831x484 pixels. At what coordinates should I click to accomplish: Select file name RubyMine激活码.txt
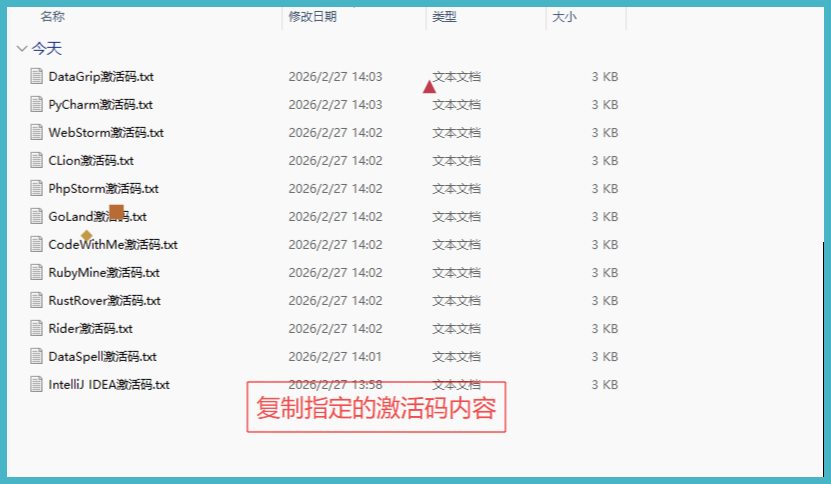(104, 272)
